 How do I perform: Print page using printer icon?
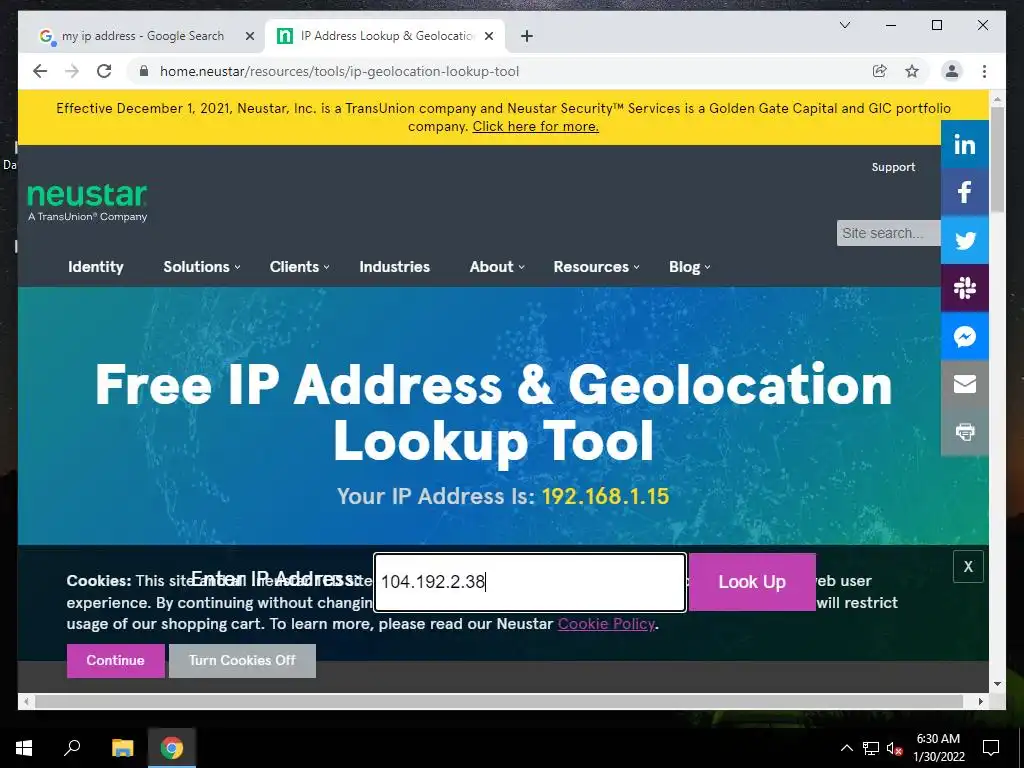965,432
